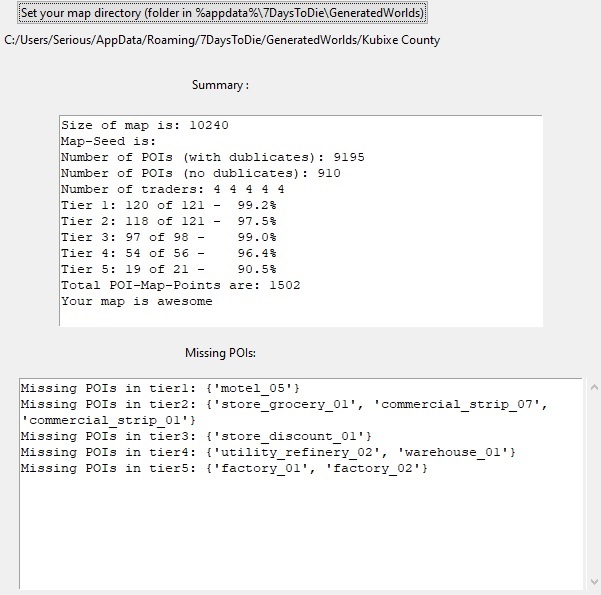601x595 pixels.
Task: Click the Kubixe County directory path text
Action: click(222, 40)
